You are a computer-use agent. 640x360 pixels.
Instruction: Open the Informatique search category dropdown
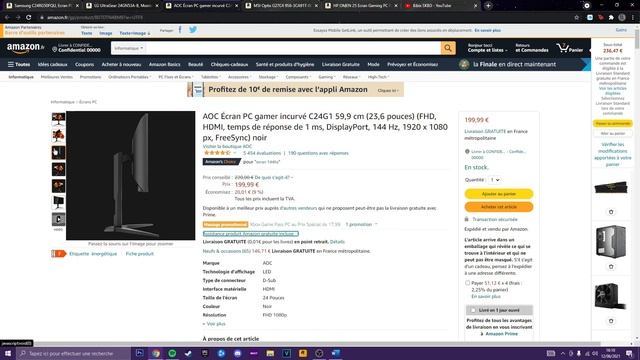[x=129, y=48]
